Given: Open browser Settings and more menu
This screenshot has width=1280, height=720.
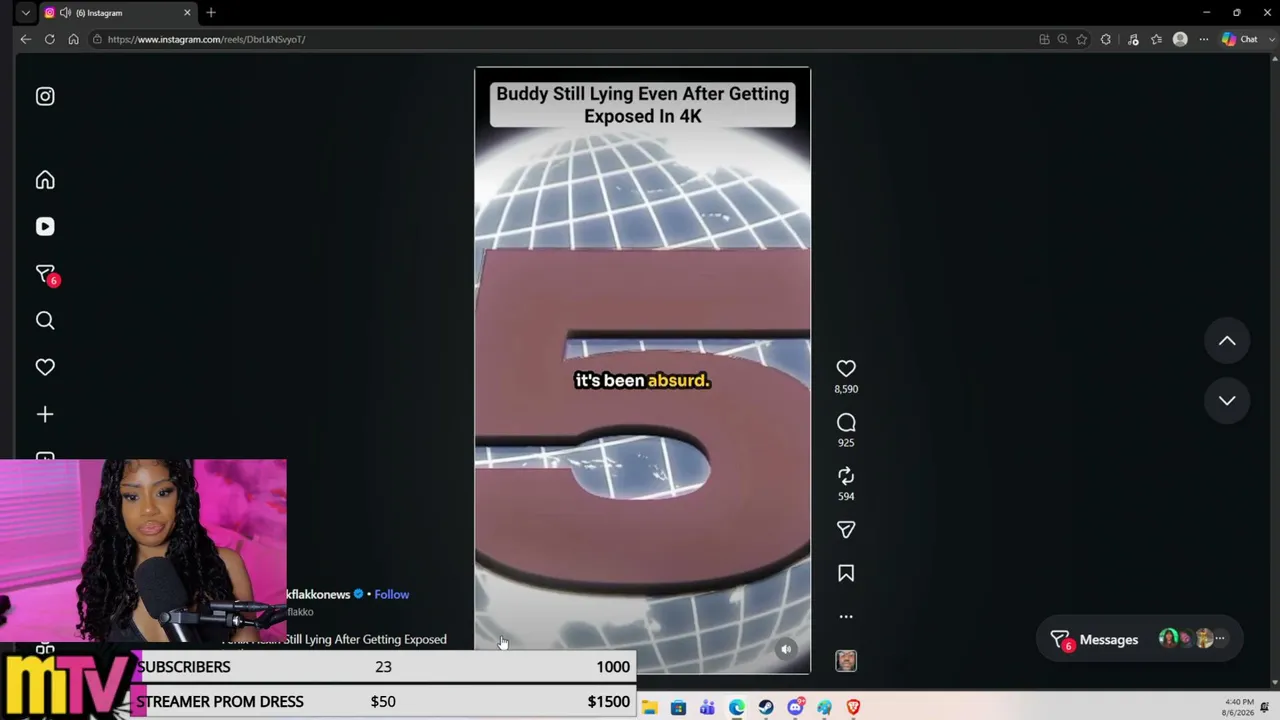Looking at the screenshot, I should 1204,39.
